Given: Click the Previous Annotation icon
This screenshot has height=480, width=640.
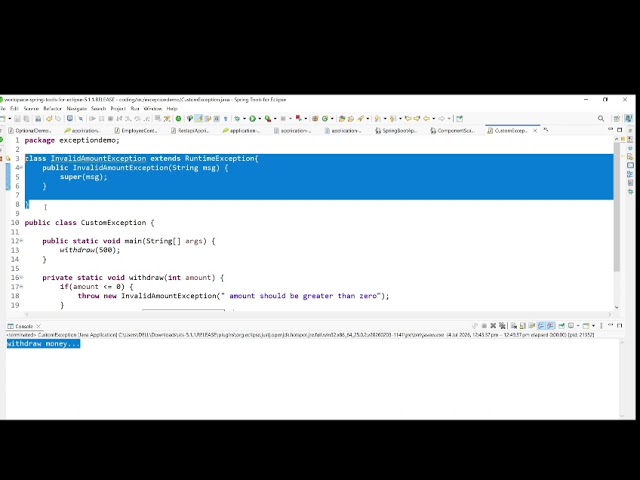Looking at the screenshot, I should pos(393,119).
